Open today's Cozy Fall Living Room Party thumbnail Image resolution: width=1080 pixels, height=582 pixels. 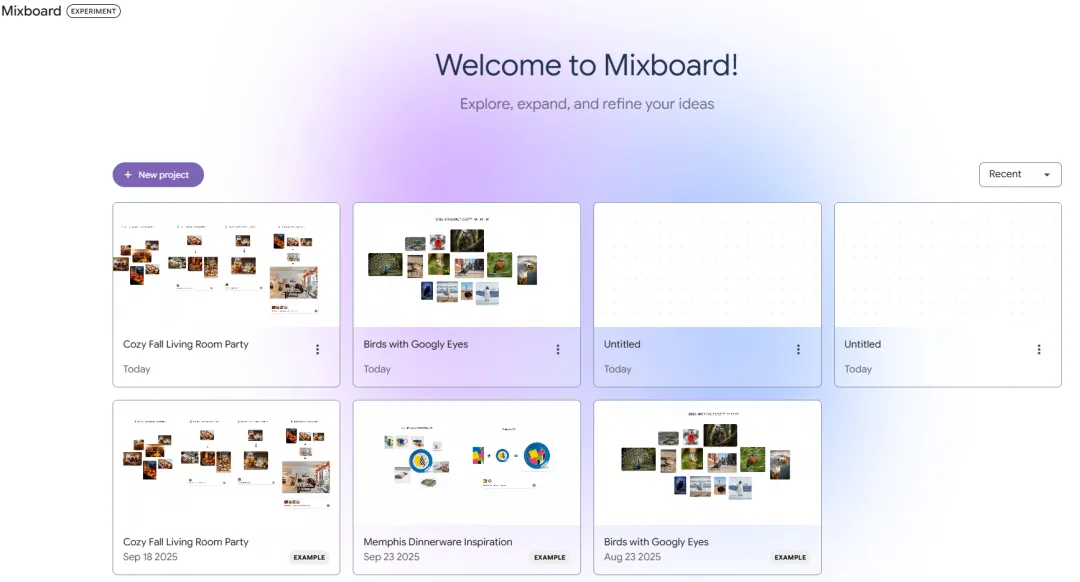point(226,263)
